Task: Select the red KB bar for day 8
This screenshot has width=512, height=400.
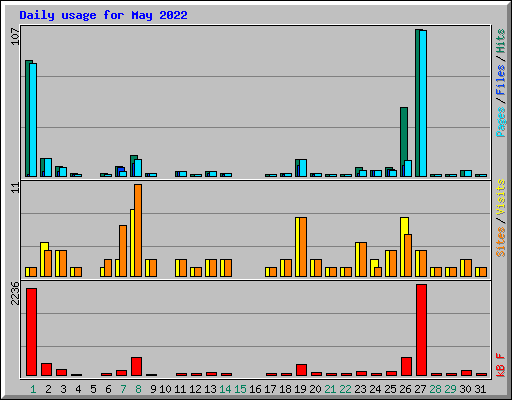Action: pyautogui.click(x=136, y=367)
